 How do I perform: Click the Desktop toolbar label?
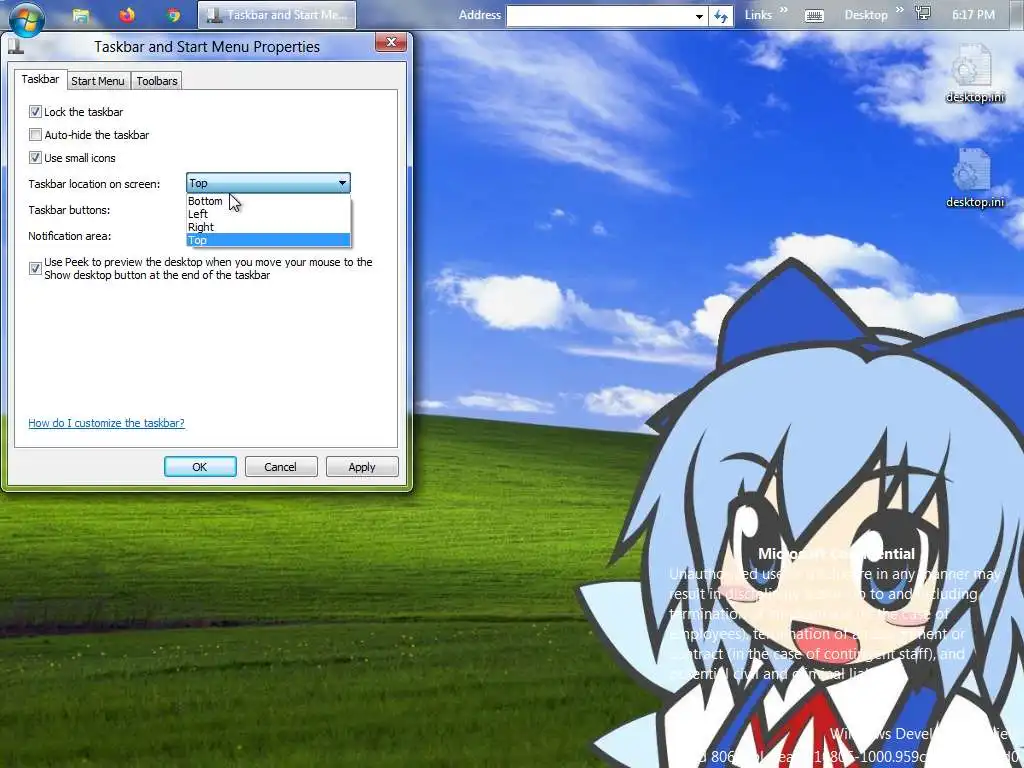866,15
